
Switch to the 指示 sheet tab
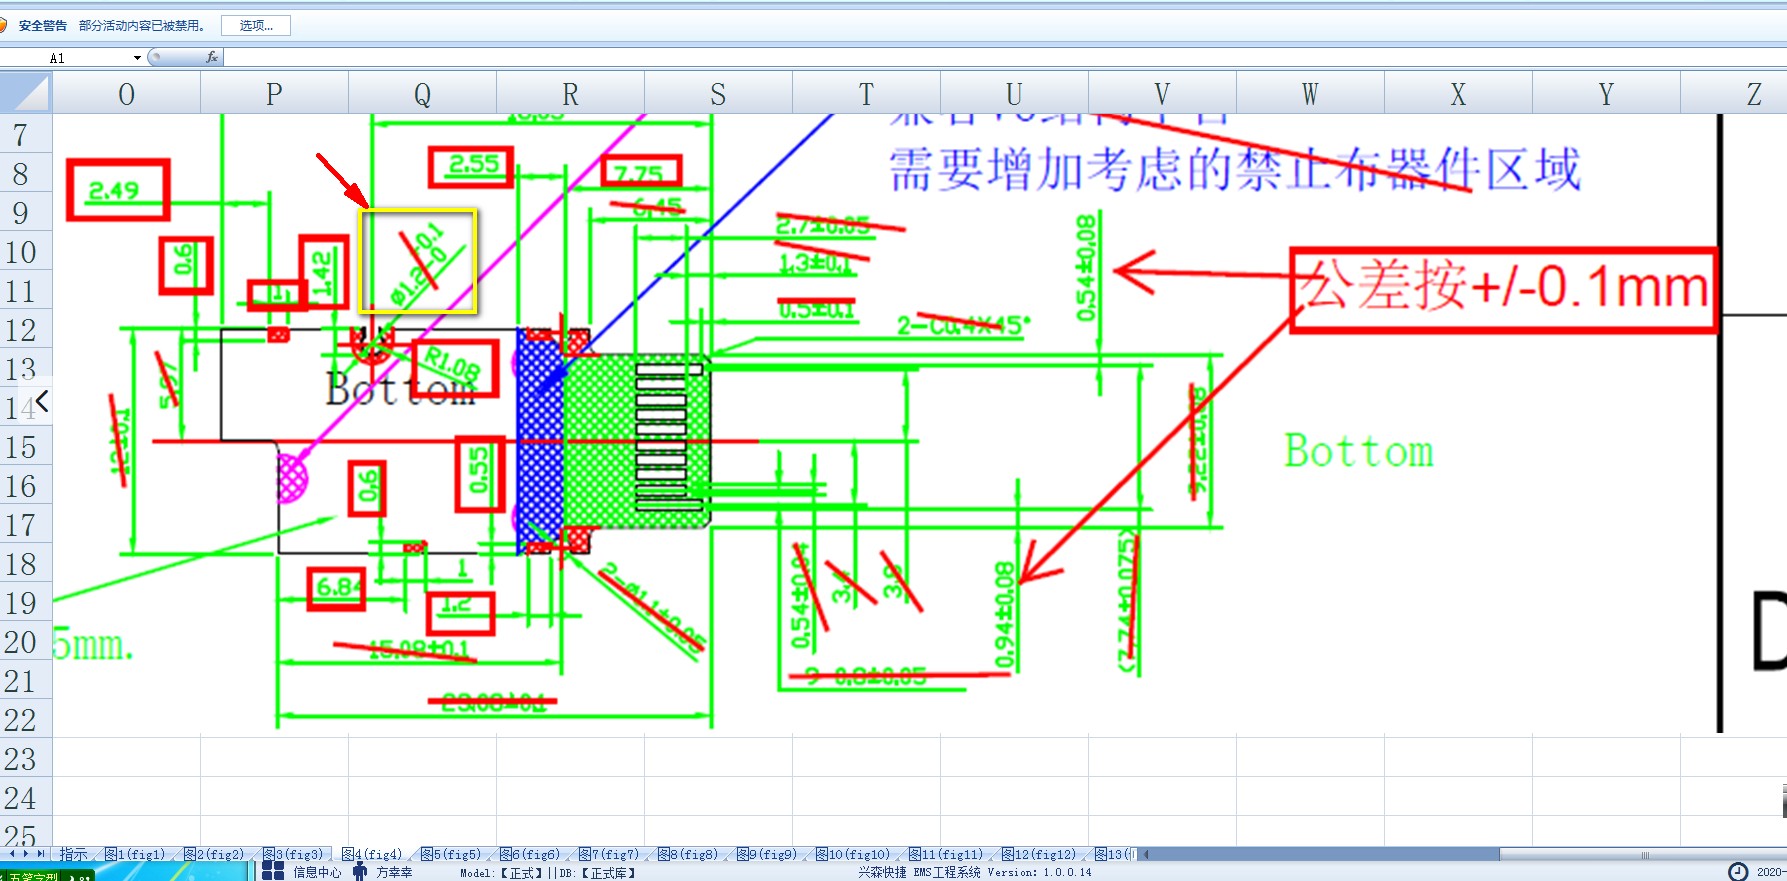click(x=73, y=854)
